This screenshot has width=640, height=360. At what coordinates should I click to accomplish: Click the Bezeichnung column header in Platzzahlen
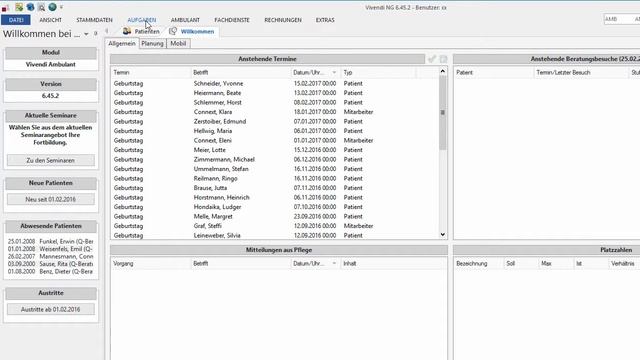coord(478,264)
